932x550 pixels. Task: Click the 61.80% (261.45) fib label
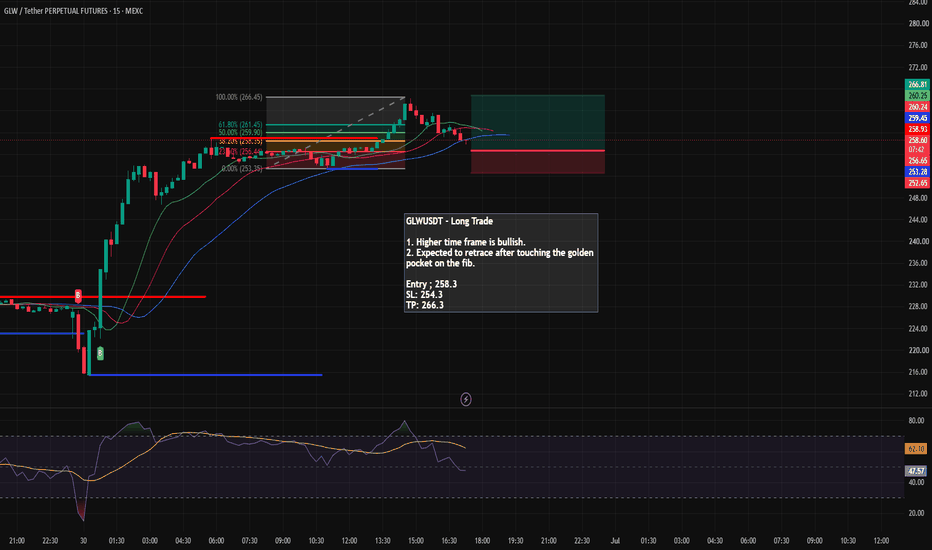point(240,125)
